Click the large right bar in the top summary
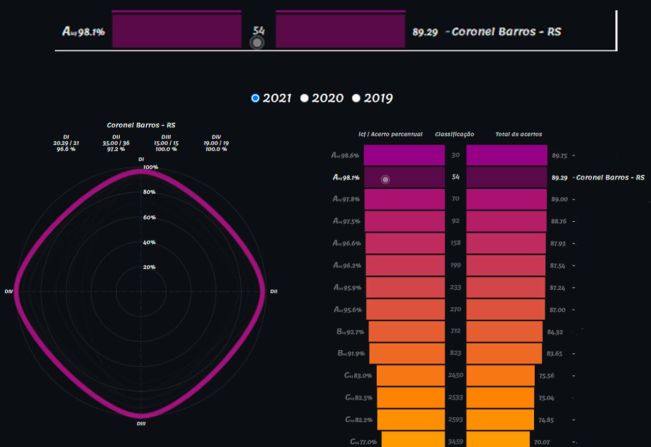 [x=340, y=29]
